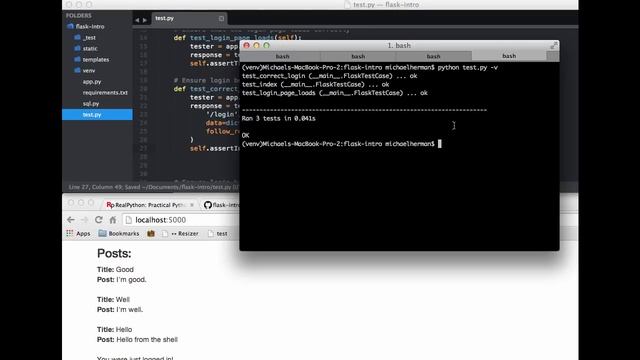This screenshot has height=360, width=640.
Task: Open the _test folder in sidebar
Action: point(89,38)
